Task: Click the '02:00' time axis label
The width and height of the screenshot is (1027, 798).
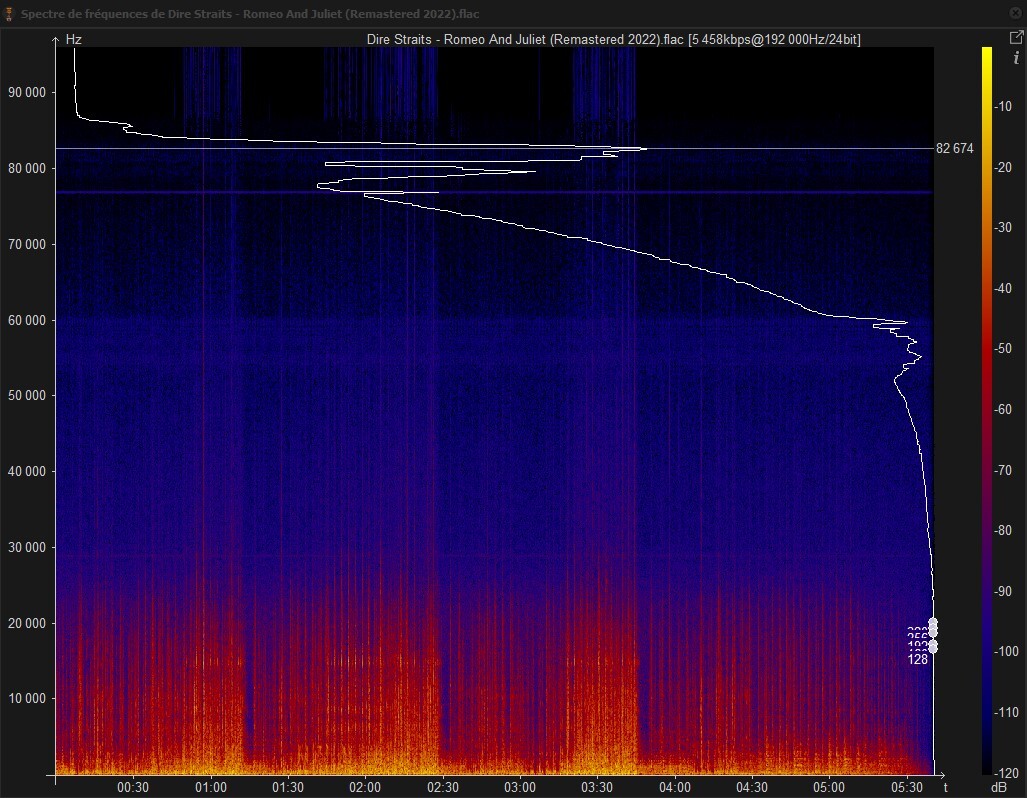Action: pyautogui.click(x=365, y=788)
